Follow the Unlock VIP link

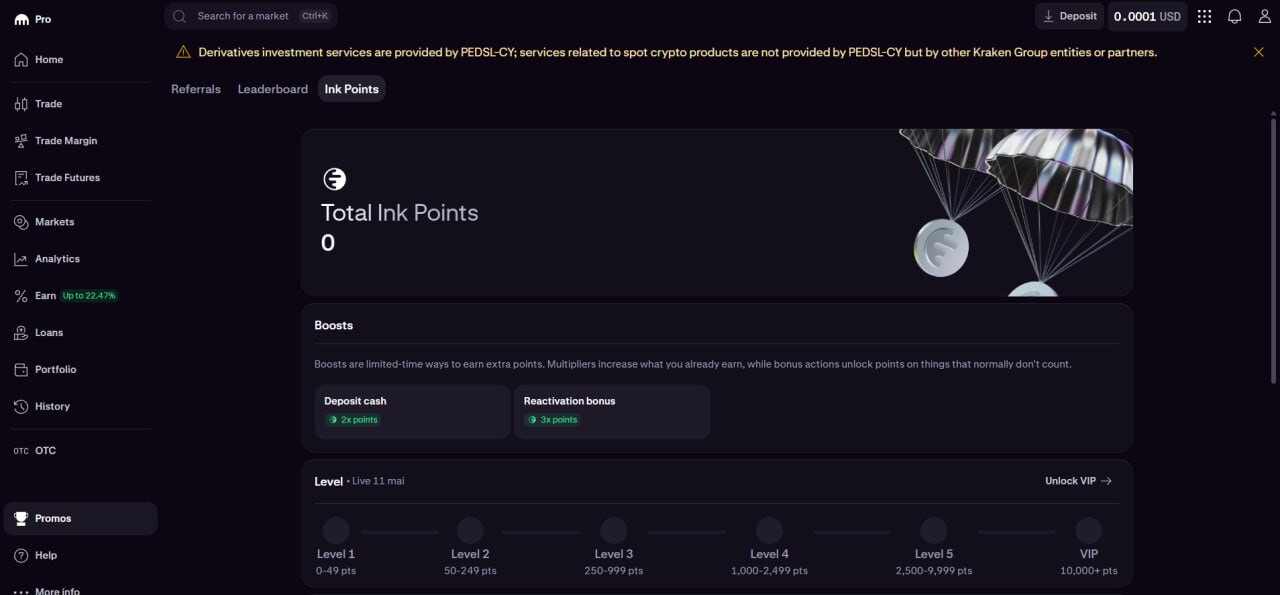[x=1079, y=481]
